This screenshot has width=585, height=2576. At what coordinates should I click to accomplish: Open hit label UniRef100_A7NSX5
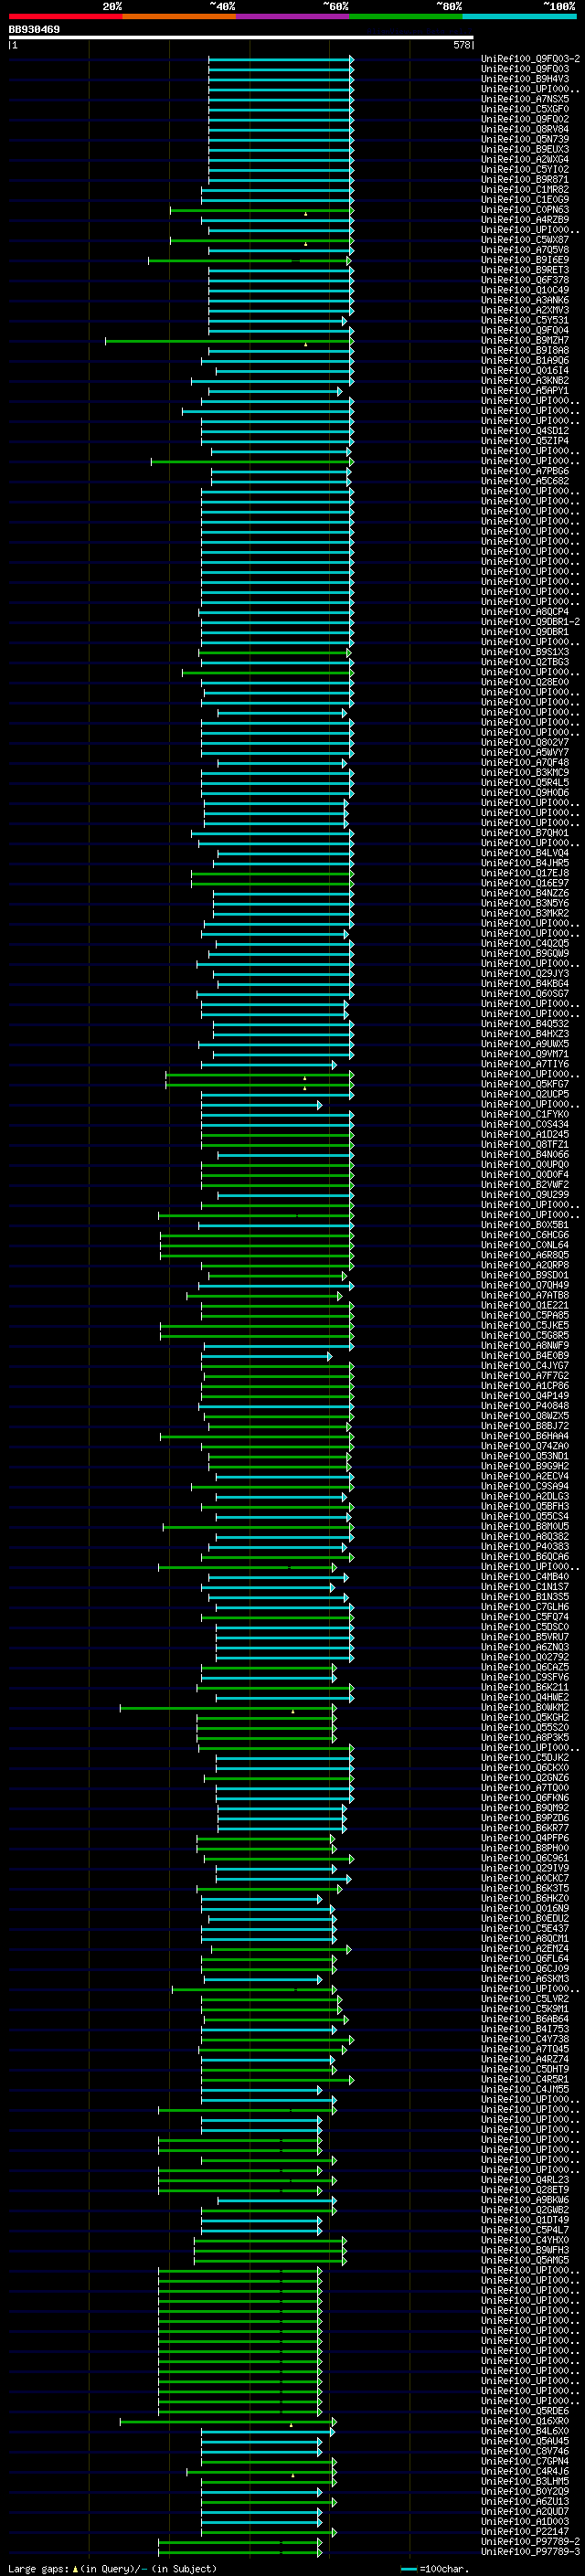525,99
